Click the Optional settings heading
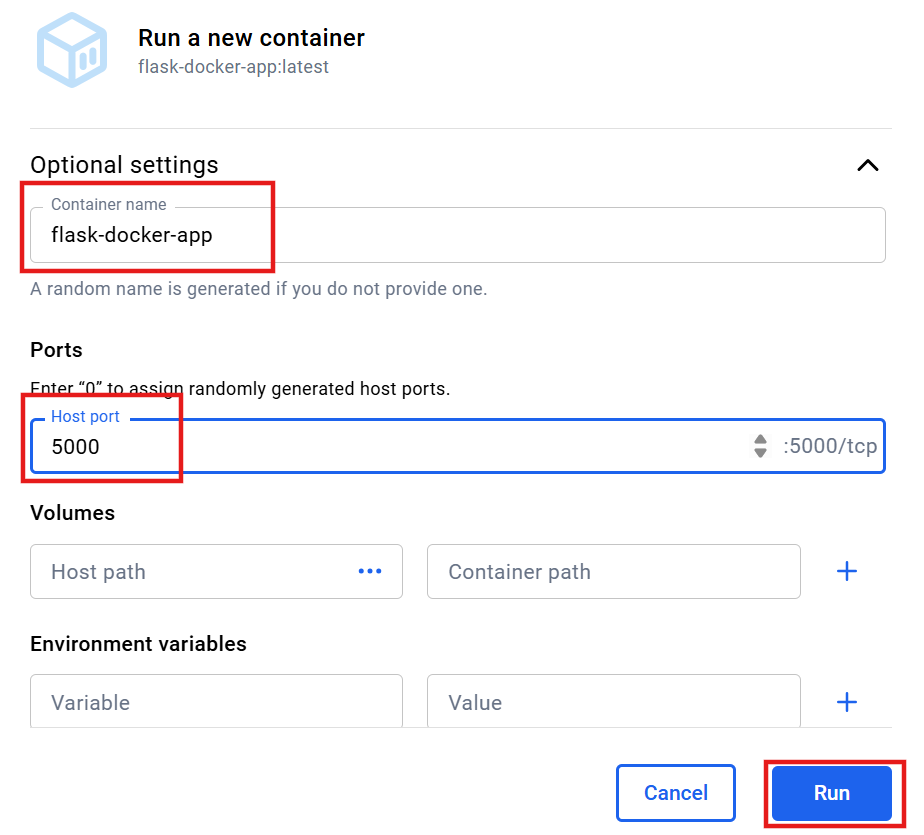 pos(124,165)
